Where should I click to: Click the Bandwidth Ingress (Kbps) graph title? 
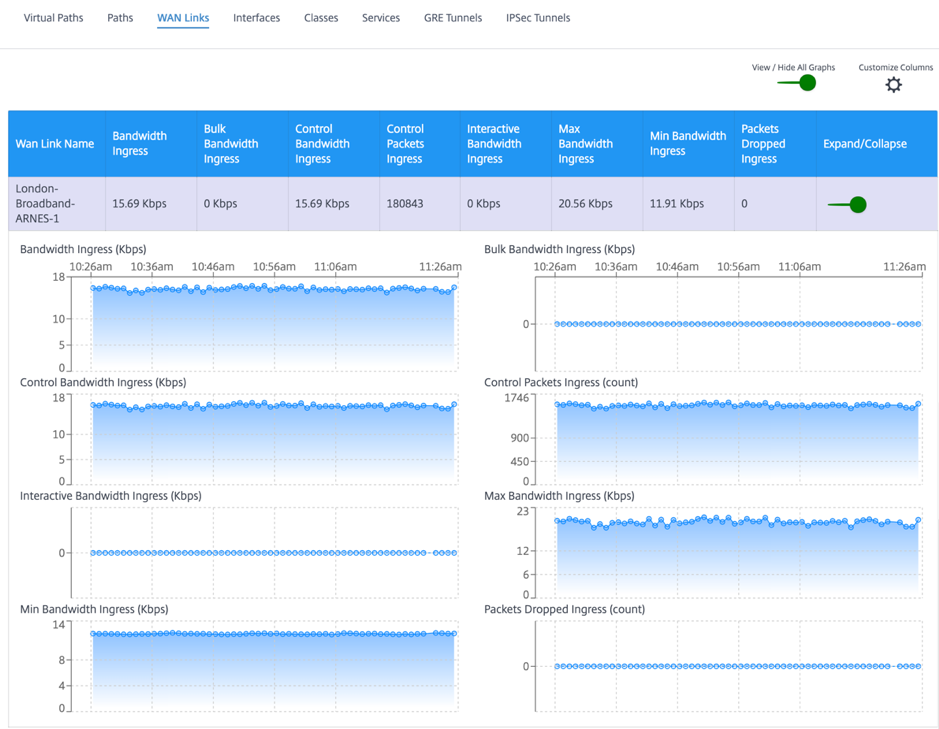click(x=83, y=249)
